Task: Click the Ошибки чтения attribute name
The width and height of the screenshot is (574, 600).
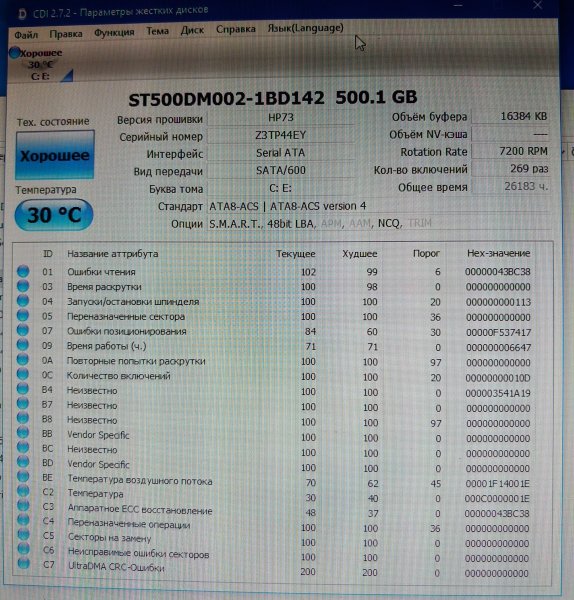Action: (101, 272)
